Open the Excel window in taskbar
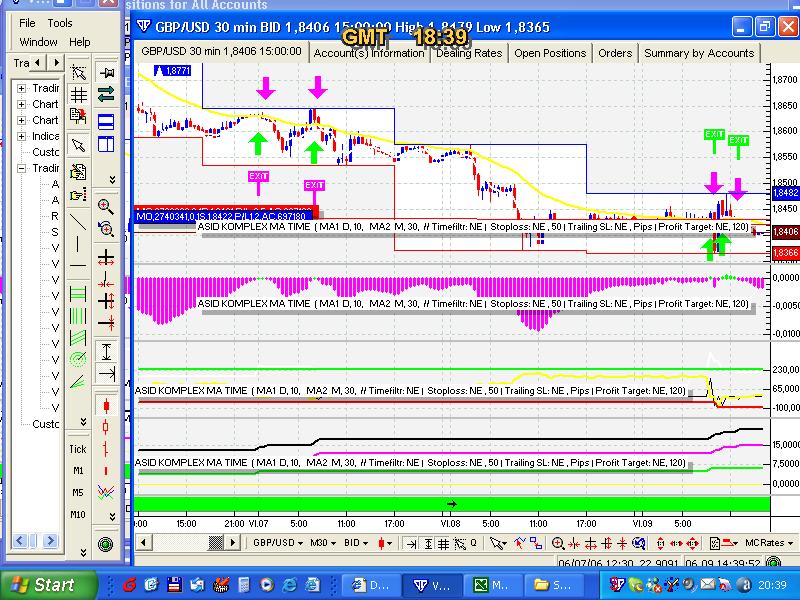The height and width of the screenshot is (600, 800). point(492,585)
